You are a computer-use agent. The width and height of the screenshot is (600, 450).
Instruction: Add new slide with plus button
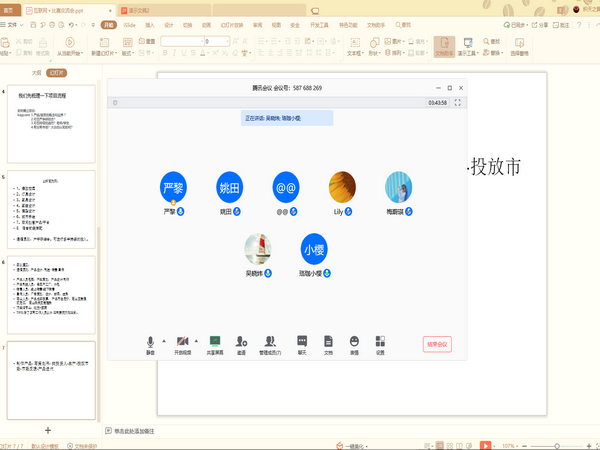point(48,430)
